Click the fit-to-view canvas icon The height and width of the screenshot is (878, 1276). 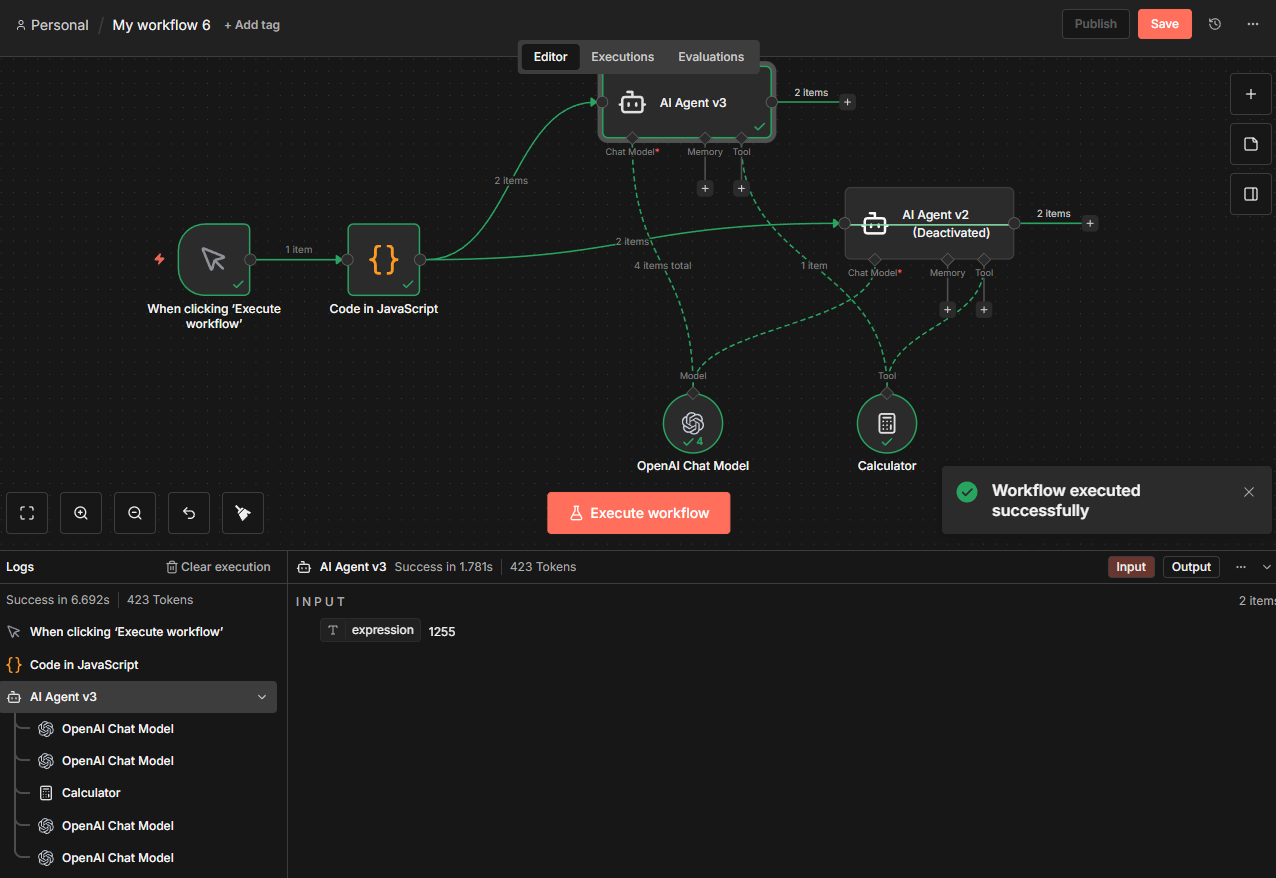[27, 513]
